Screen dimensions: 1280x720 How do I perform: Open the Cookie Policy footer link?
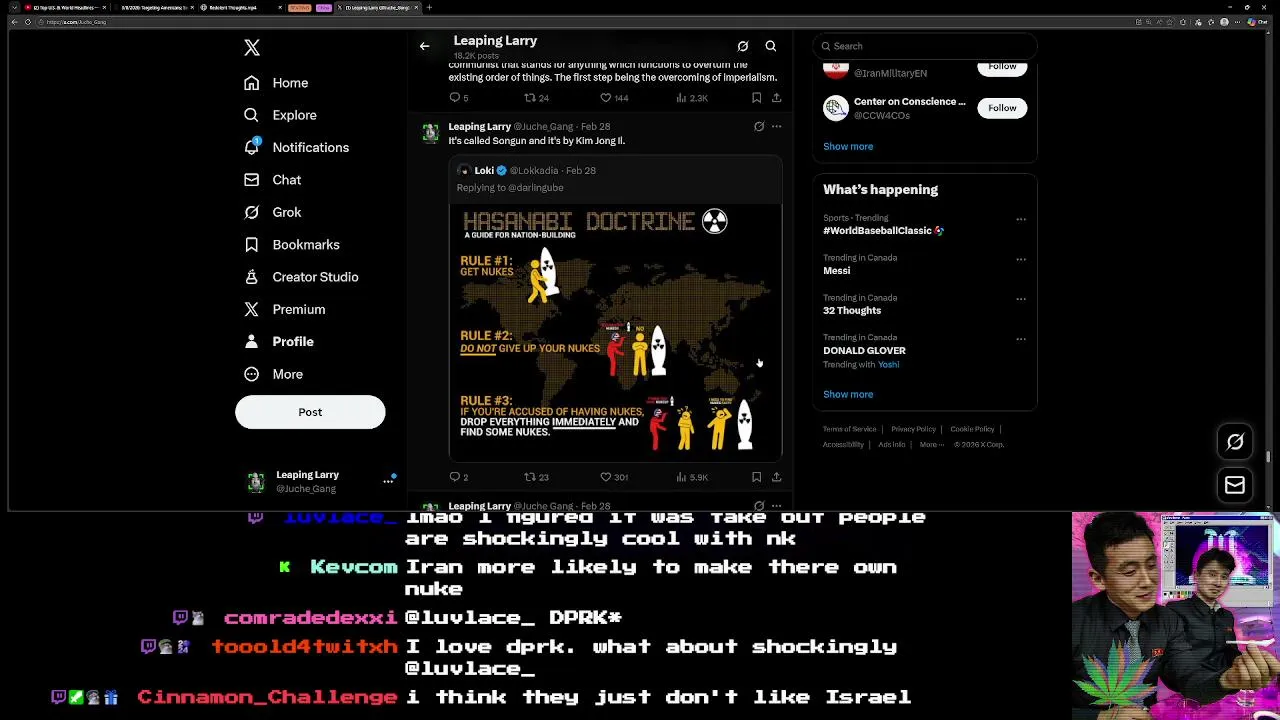tap(972, 429)
